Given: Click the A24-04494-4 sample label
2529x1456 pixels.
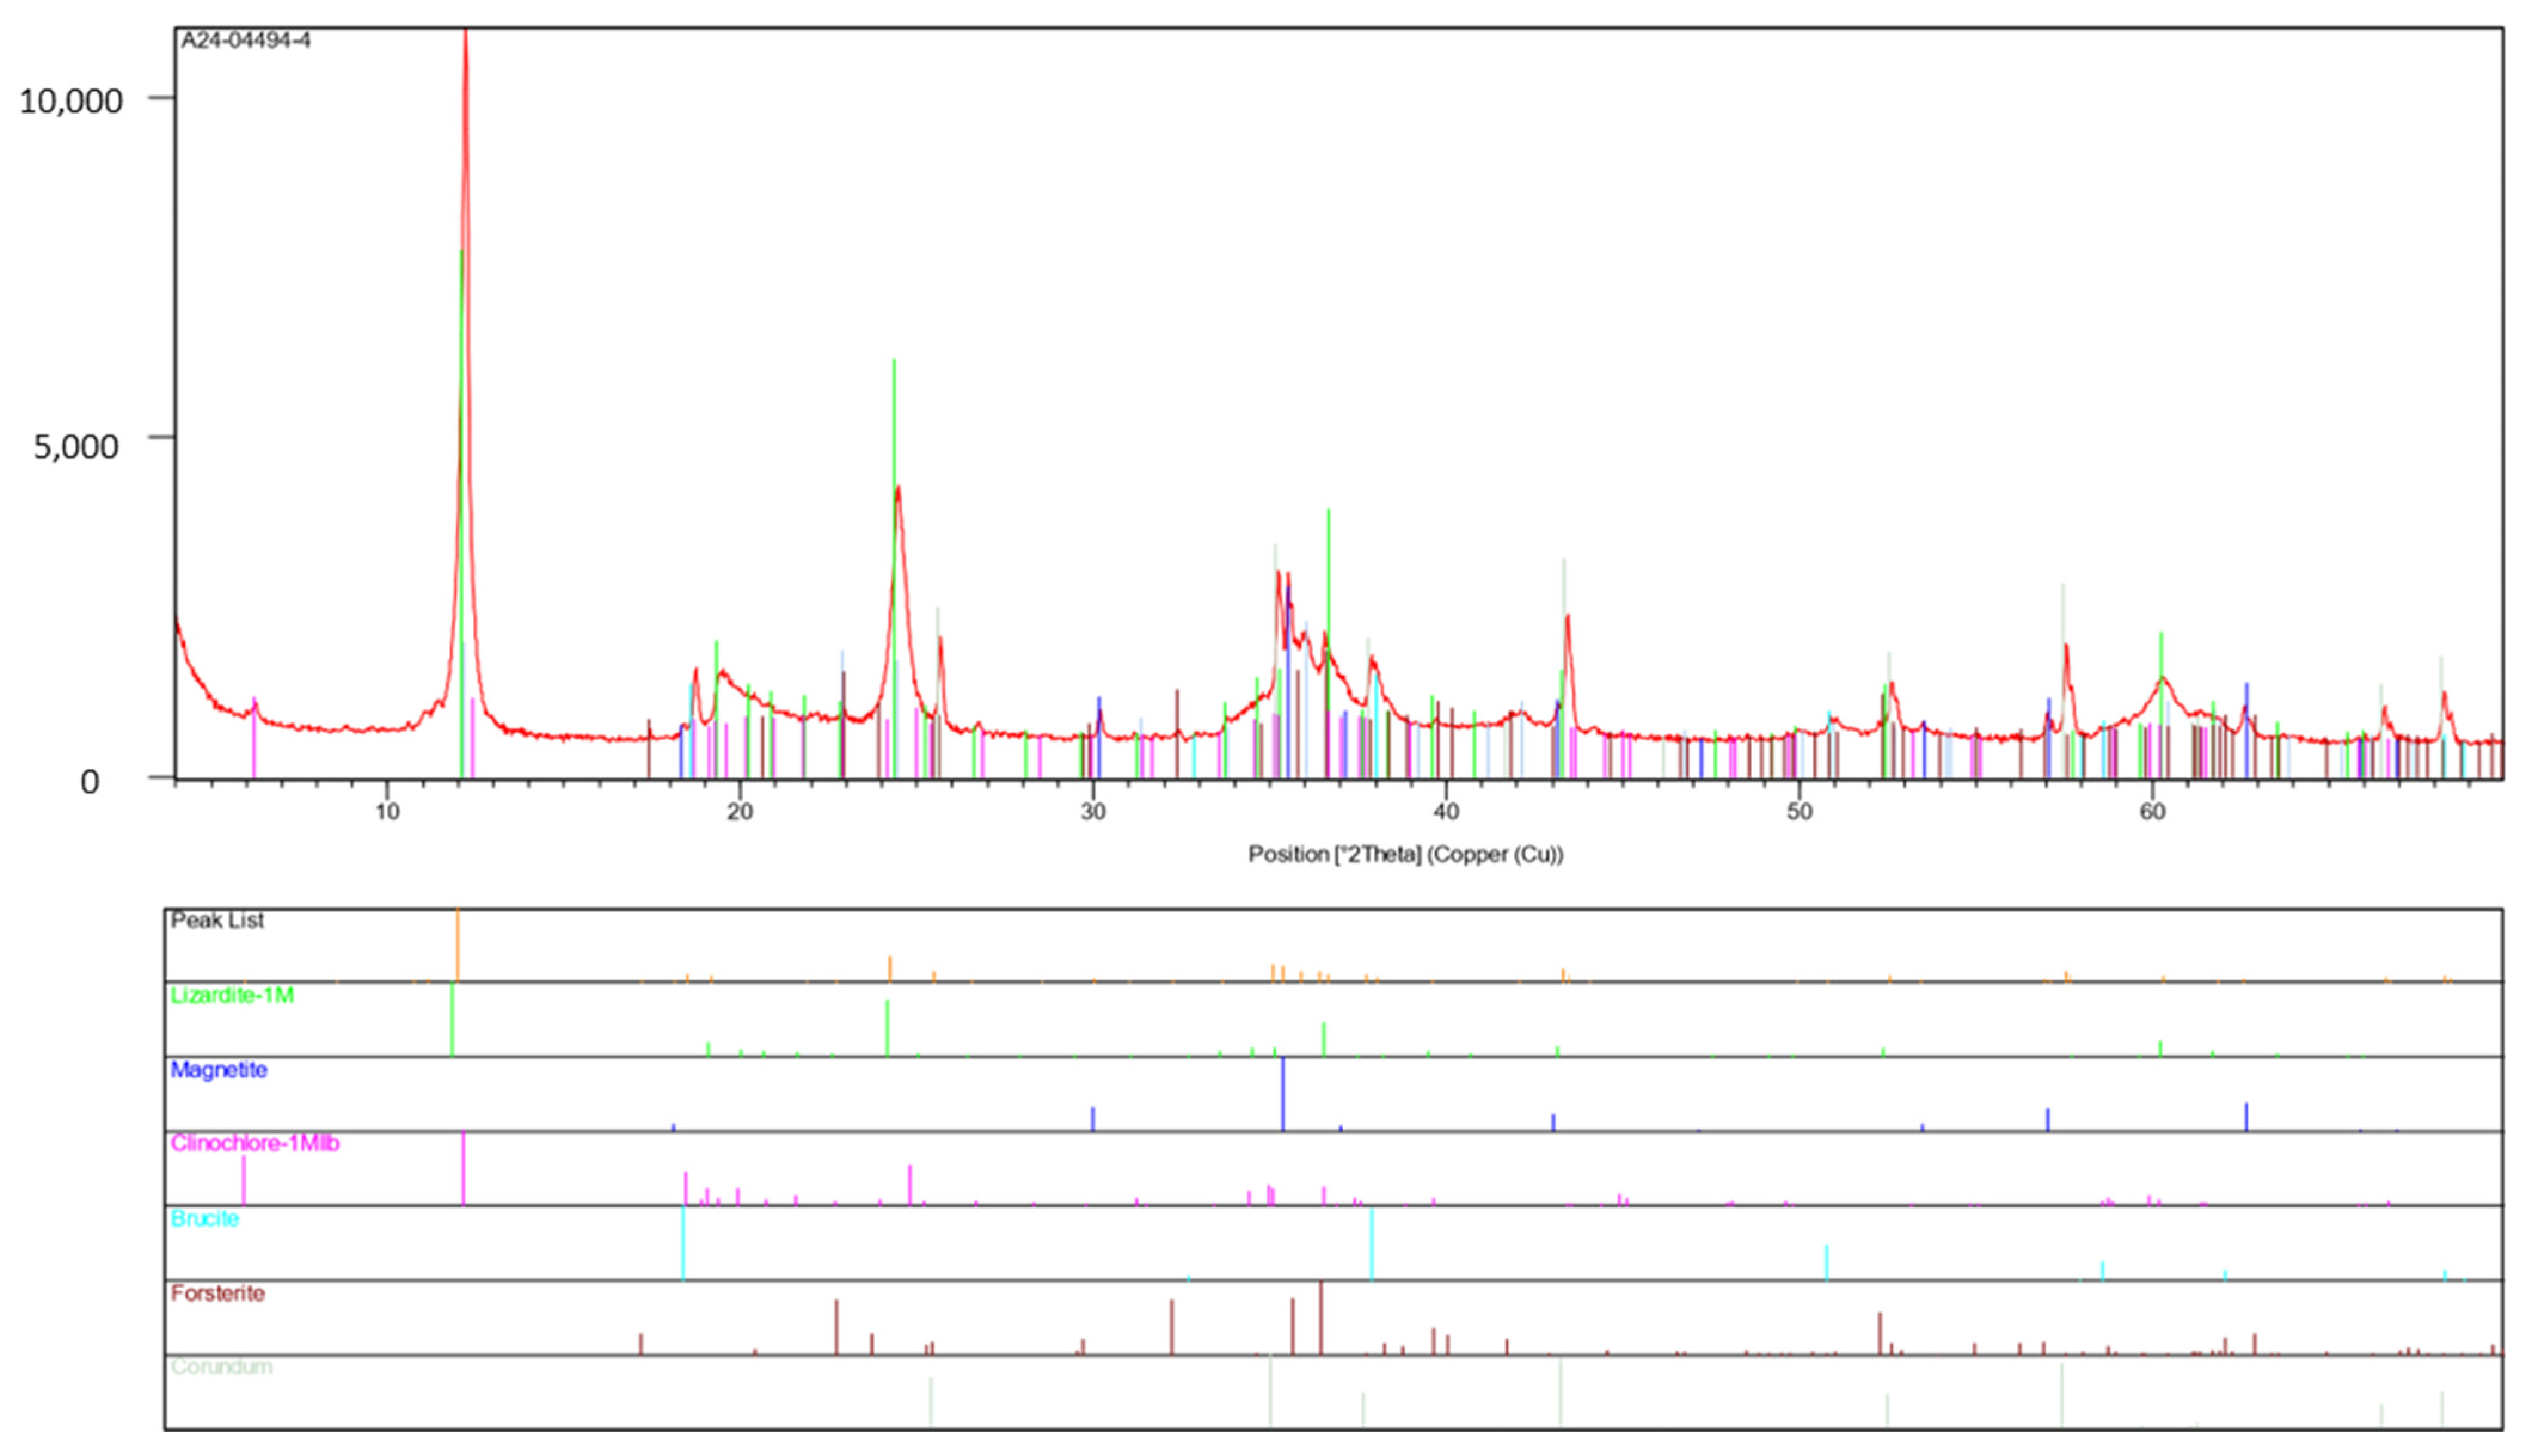Looking at the screenshot, I should pos(245,41).
